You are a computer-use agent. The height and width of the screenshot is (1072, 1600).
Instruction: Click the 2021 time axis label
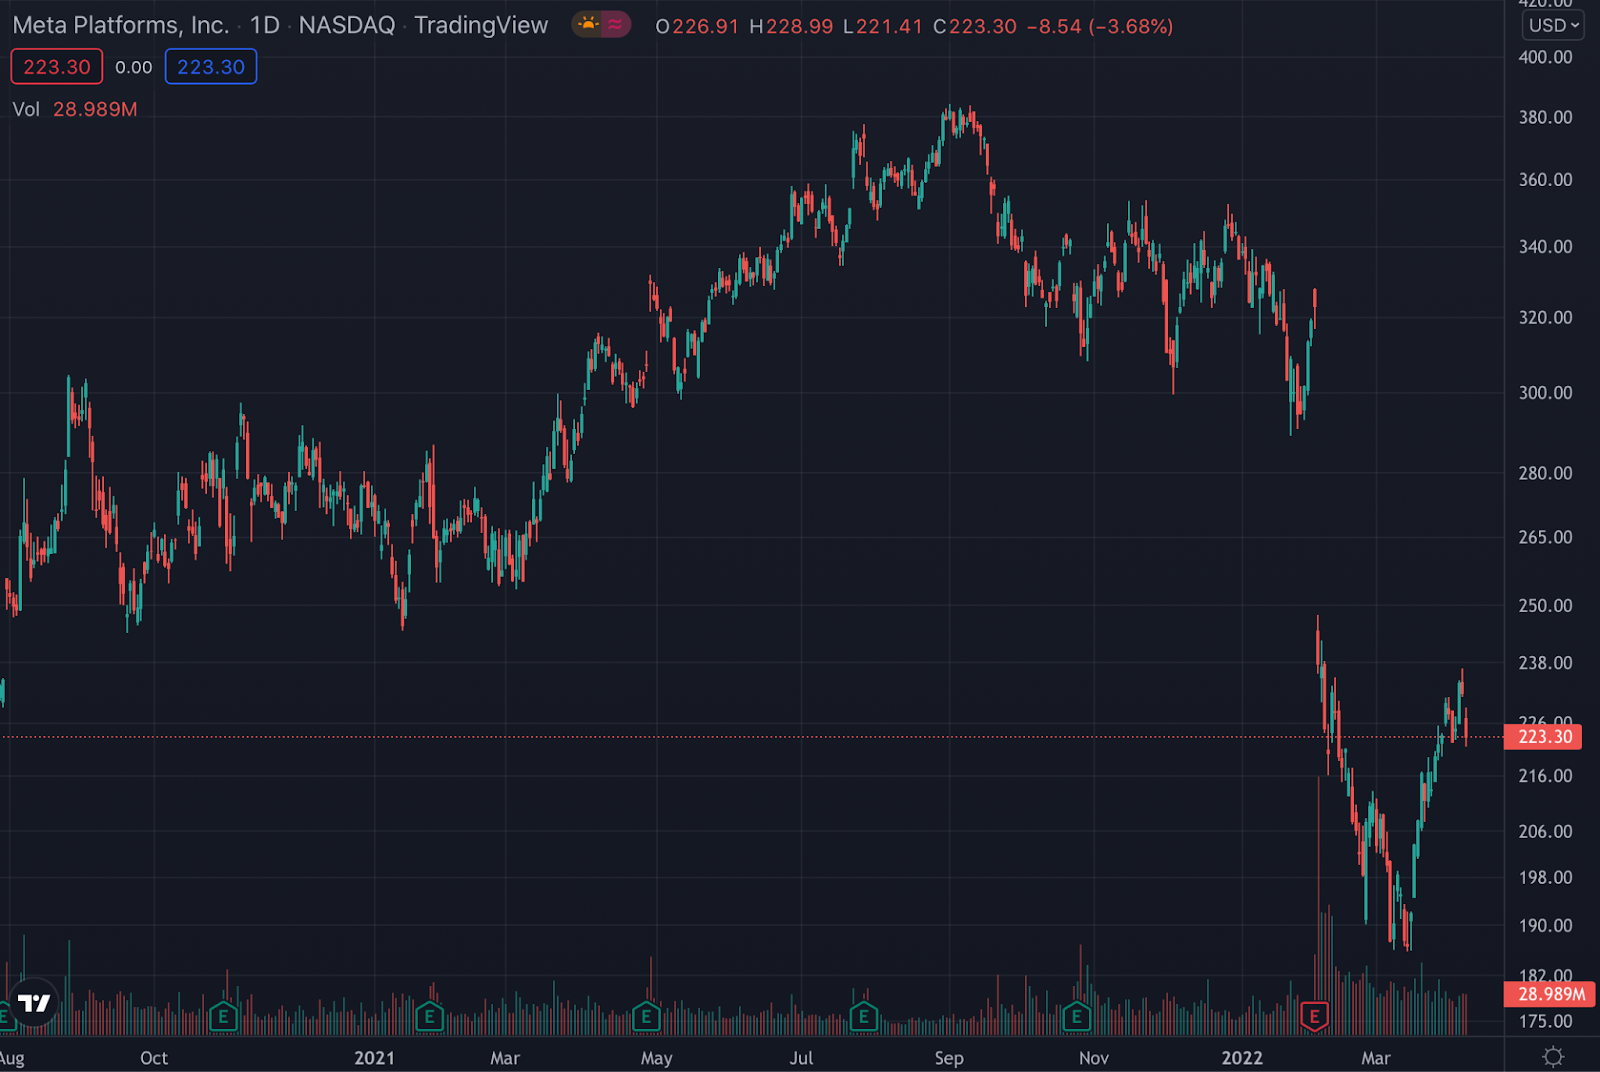click(x=374, y=1058)
